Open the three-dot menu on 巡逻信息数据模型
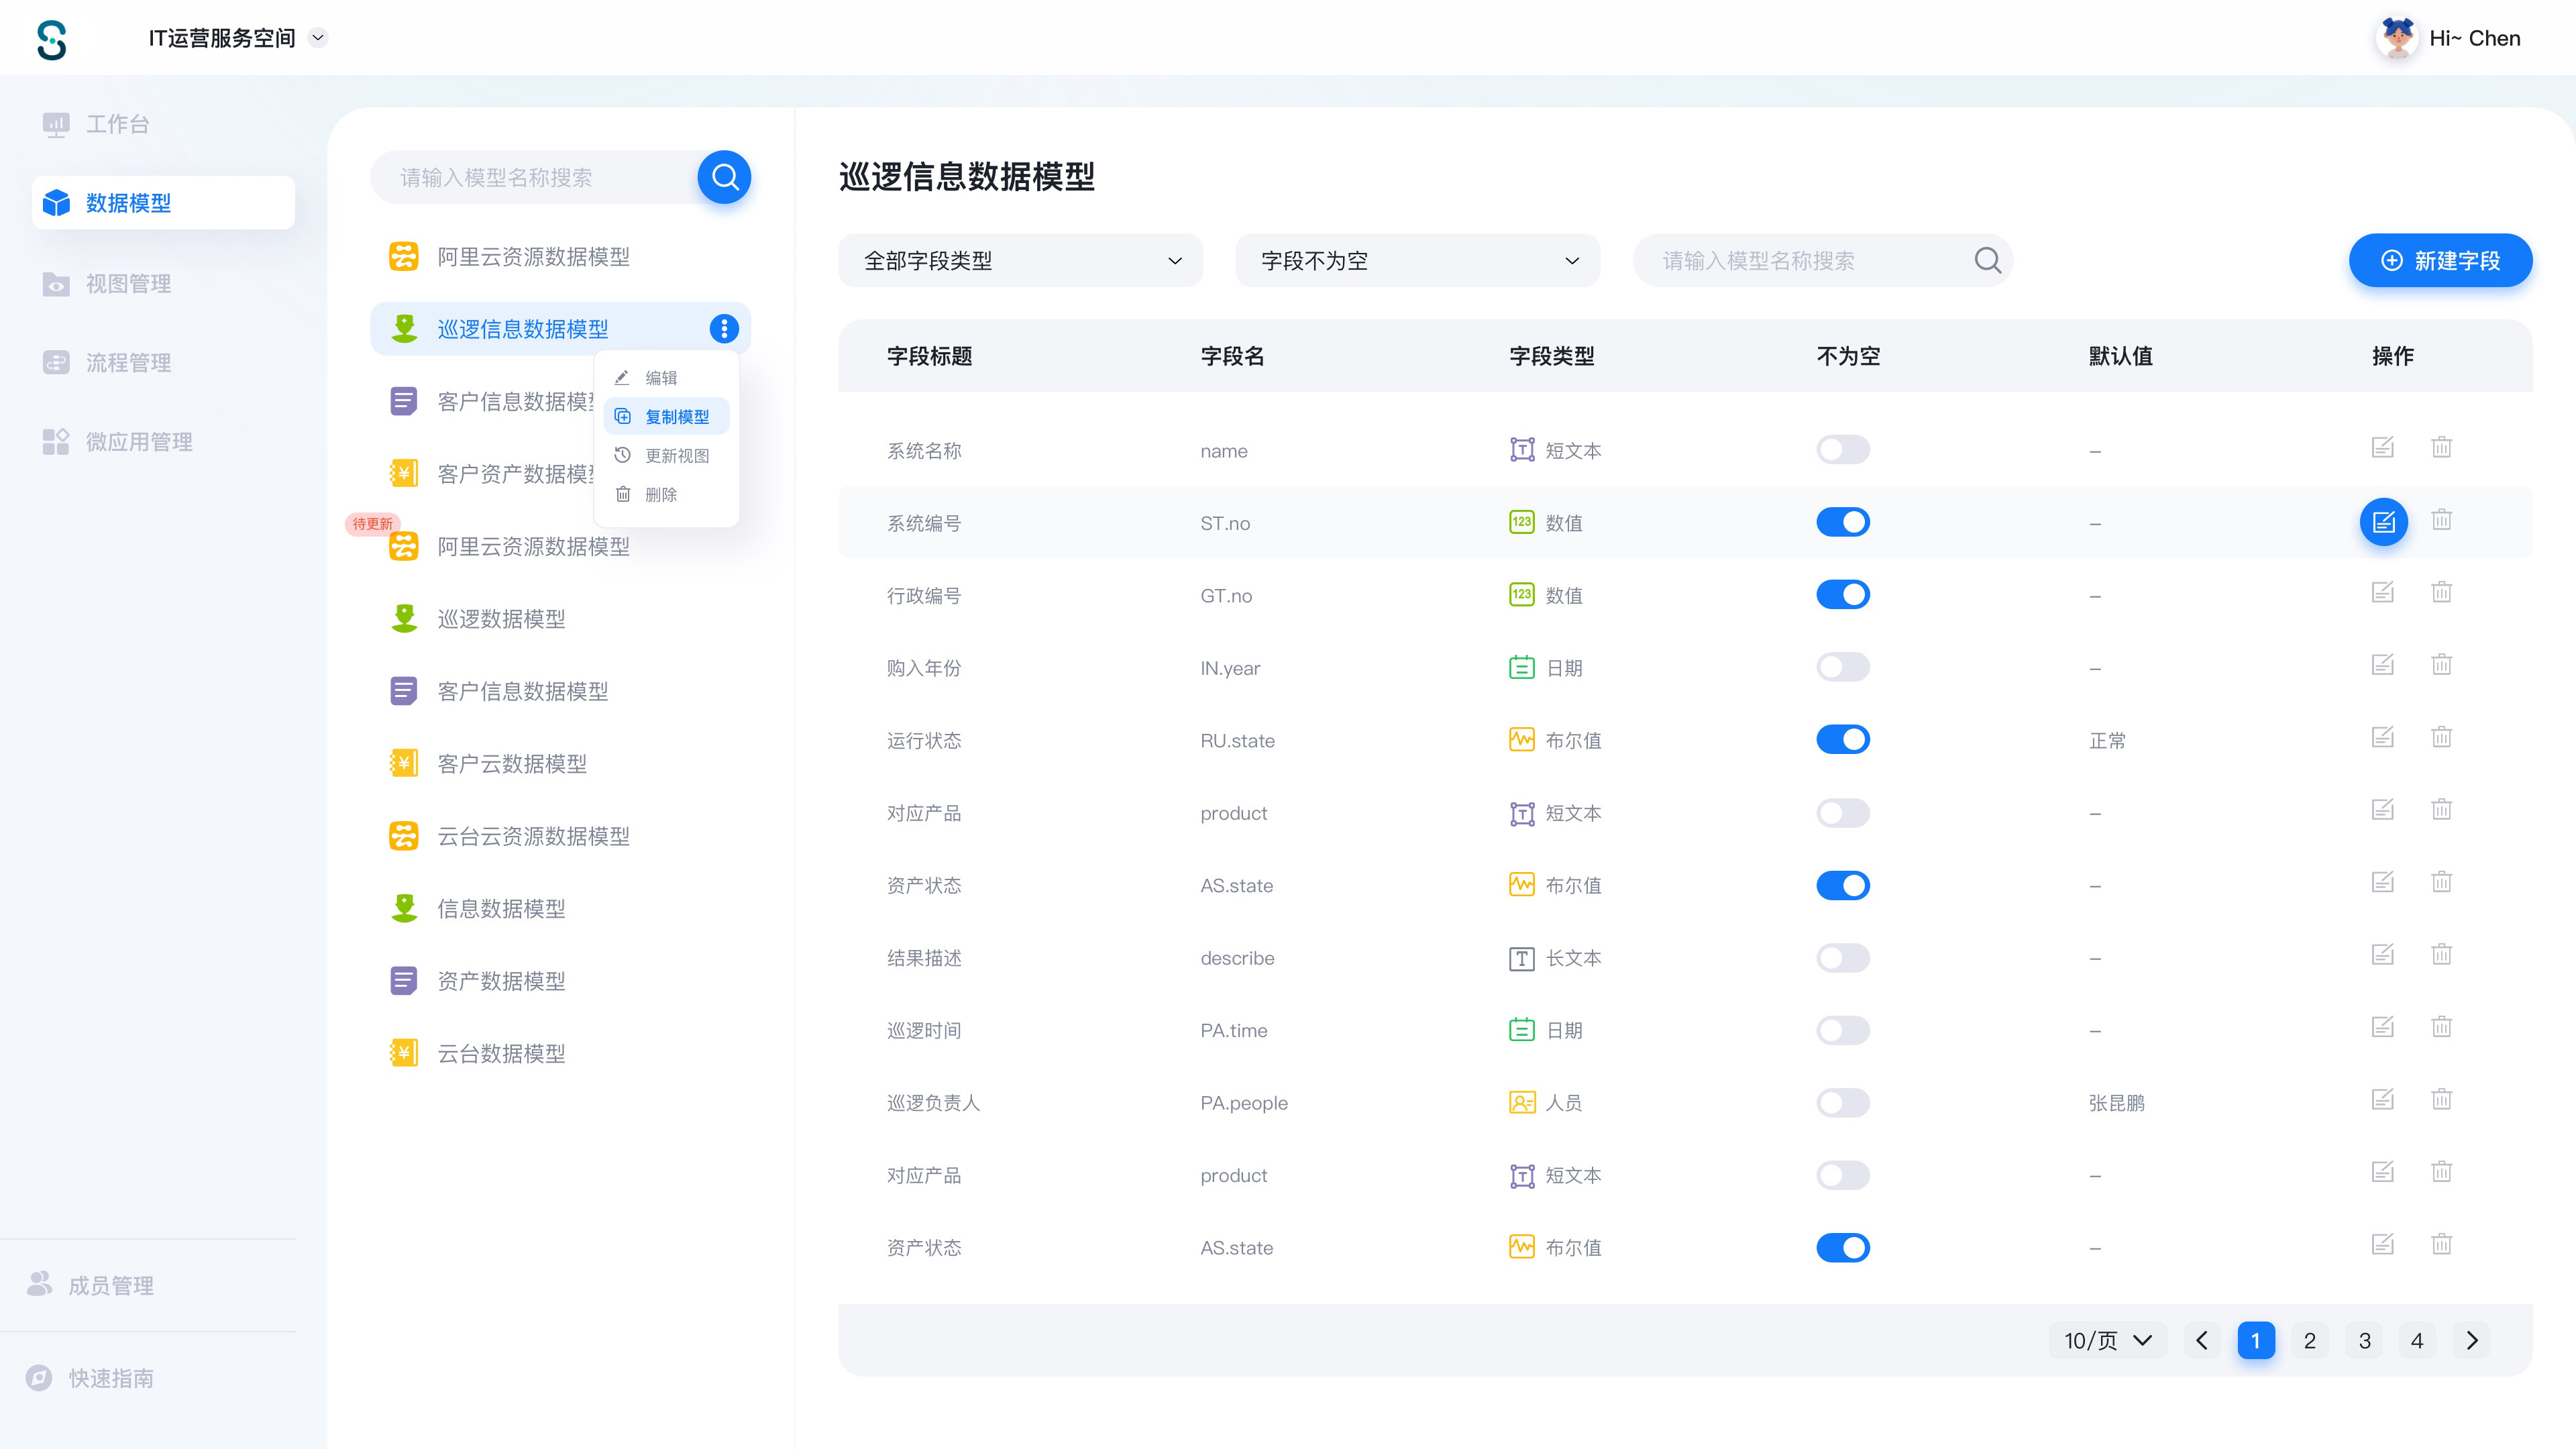Screen dimensions: 2576x1449 724,328
